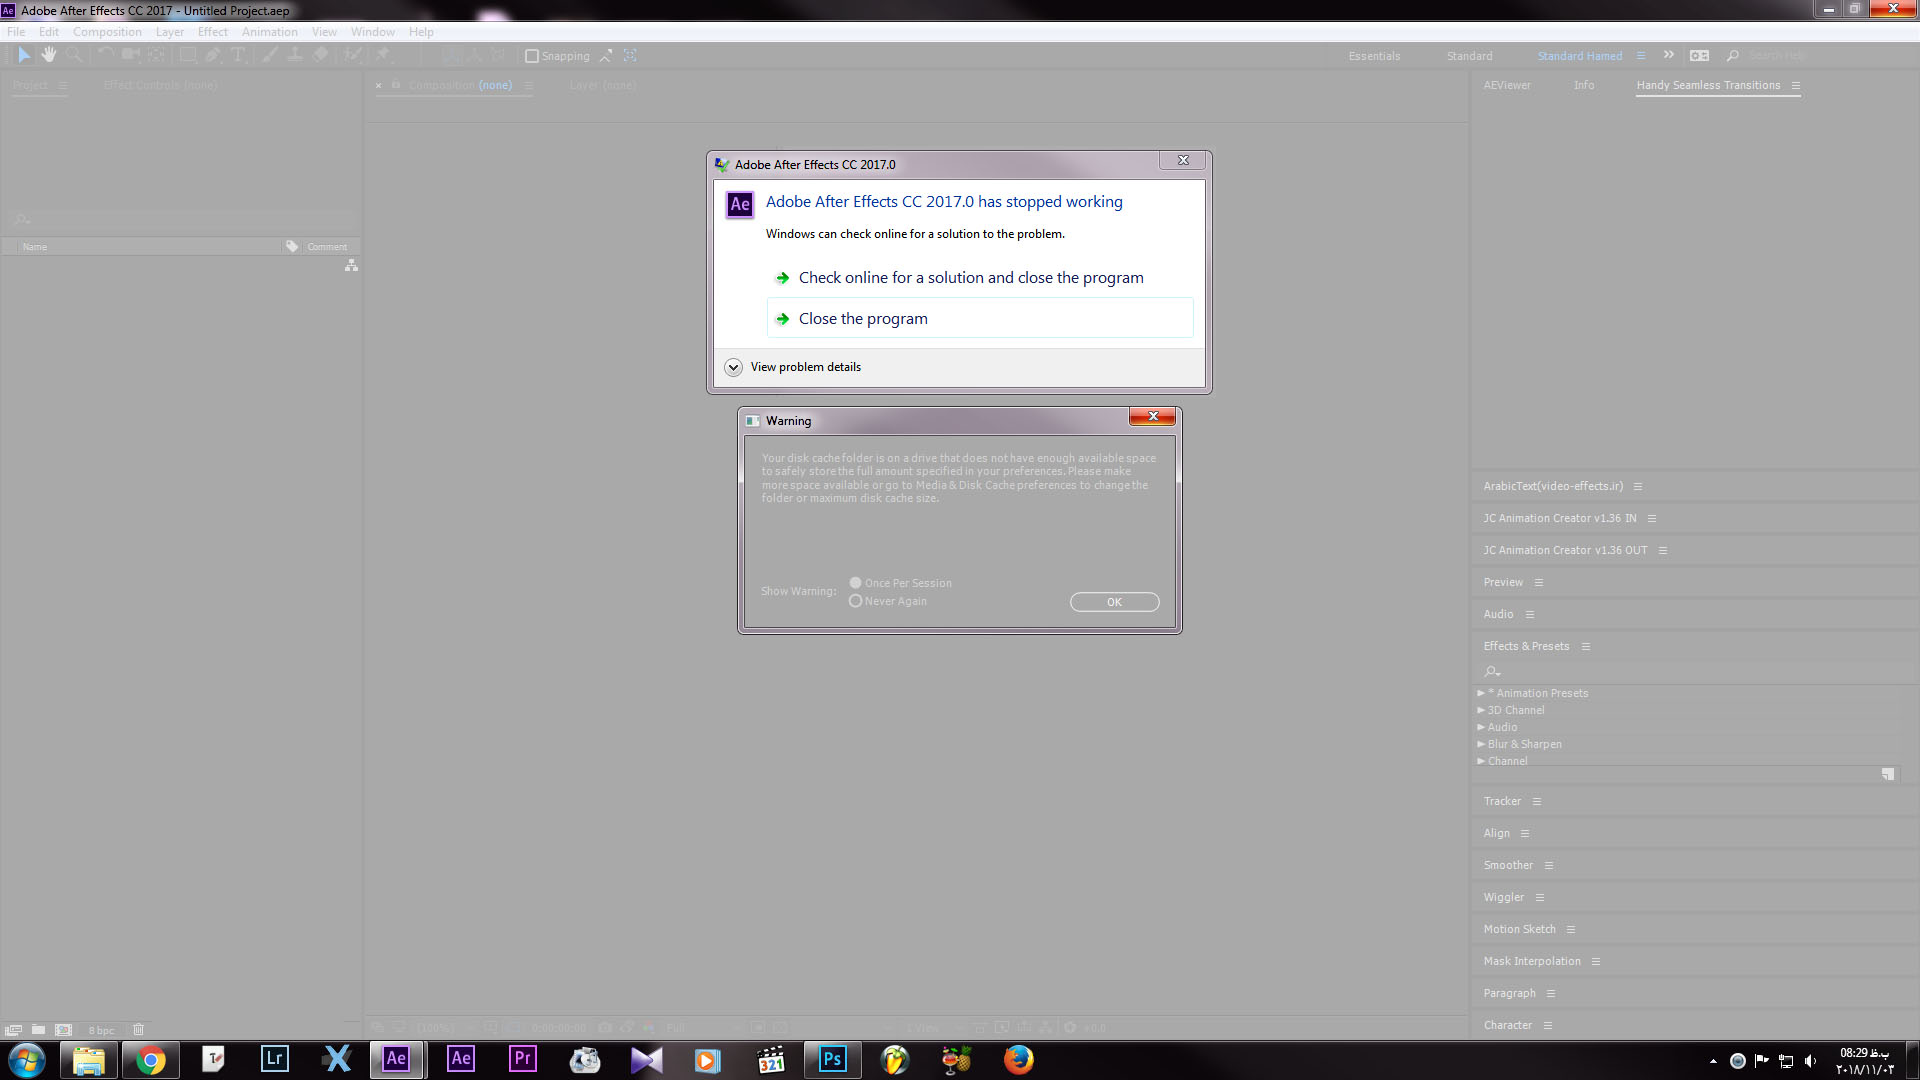
Task: Open the Effect menu item
Action: point(211,32)
